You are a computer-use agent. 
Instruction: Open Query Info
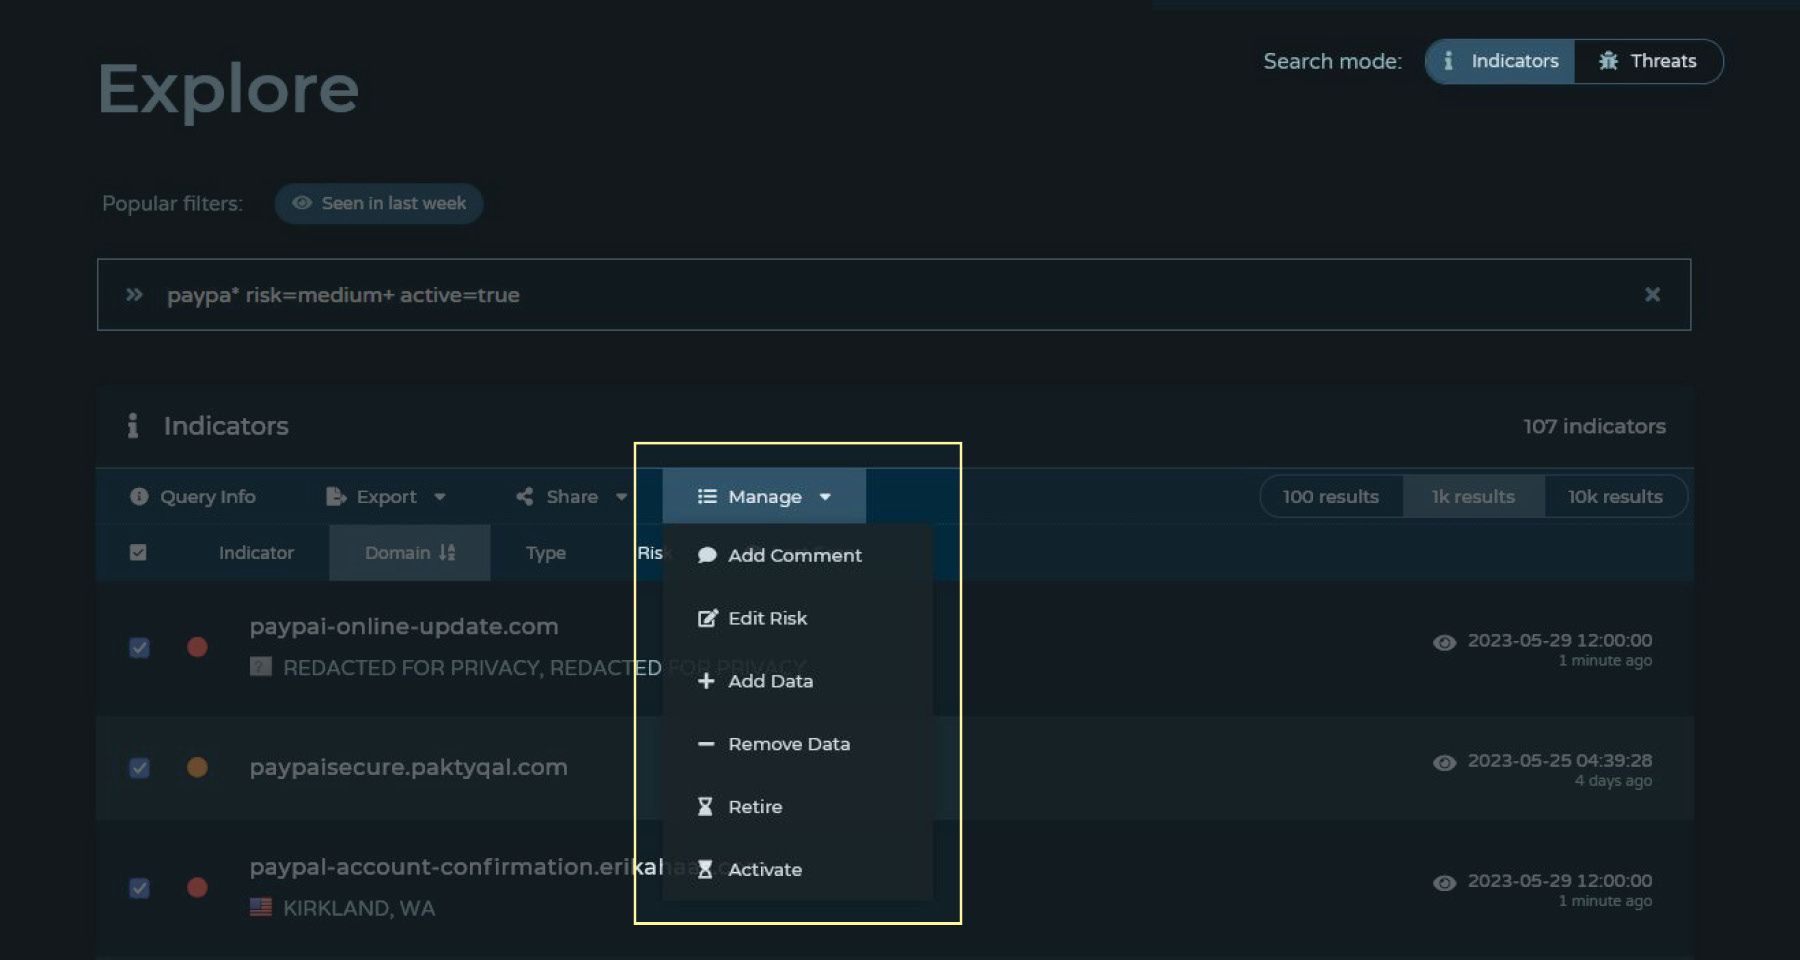coord(193,497)
